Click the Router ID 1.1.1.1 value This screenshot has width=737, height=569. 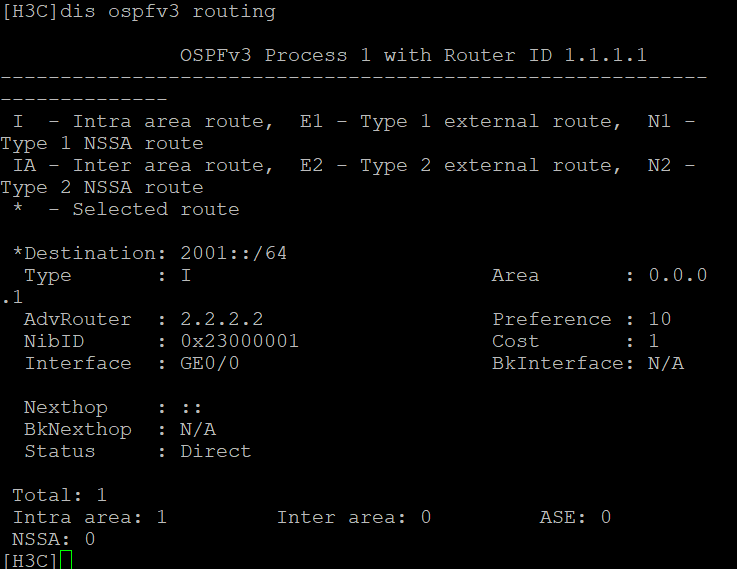pyautogui.click(x=606, y=55)
